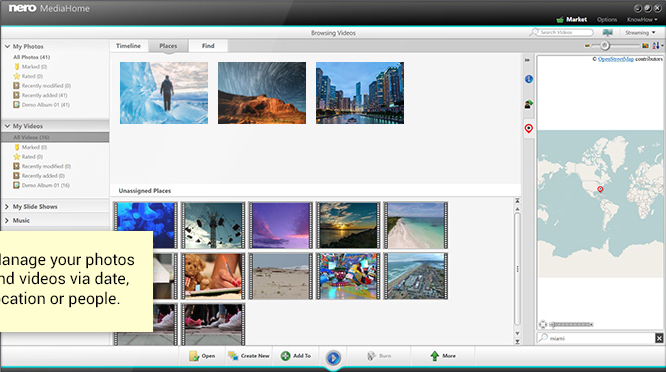The height and width of the screenshot is (372, 666).
Task: Select the red Places map pin icon
Action: point(528,128)
